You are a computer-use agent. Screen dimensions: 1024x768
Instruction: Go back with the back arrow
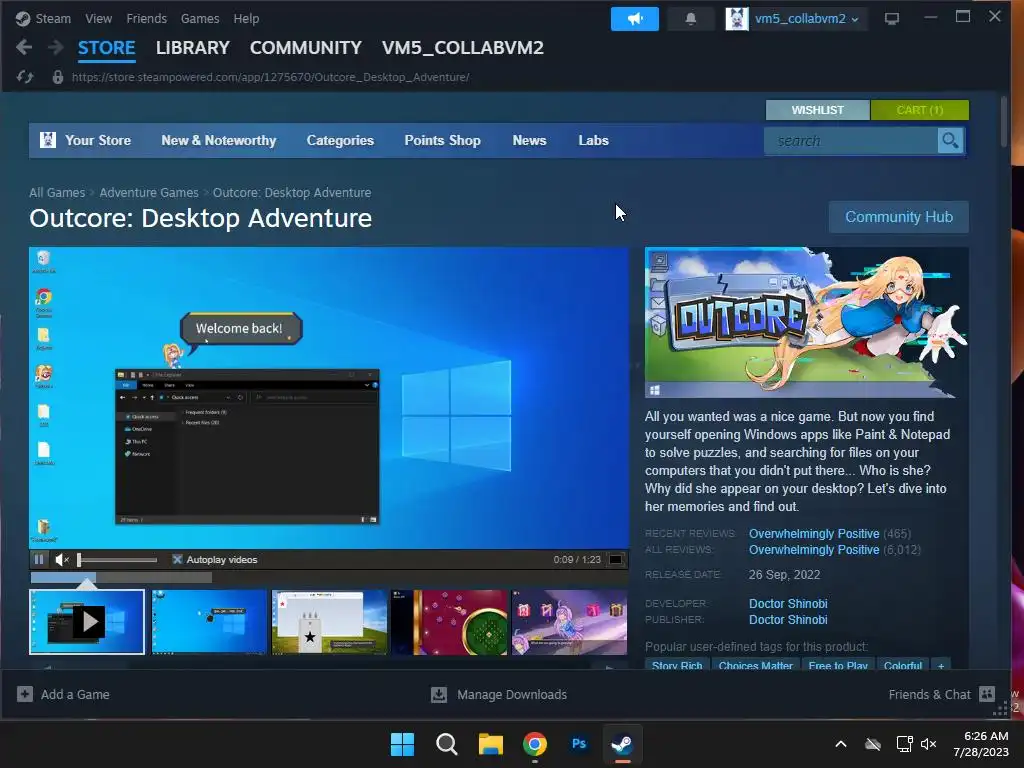coord(24,47)
